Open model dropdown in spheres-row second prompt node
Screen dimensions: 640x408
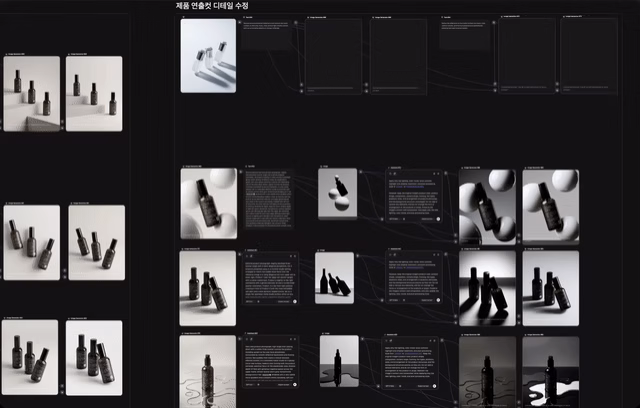394,219
